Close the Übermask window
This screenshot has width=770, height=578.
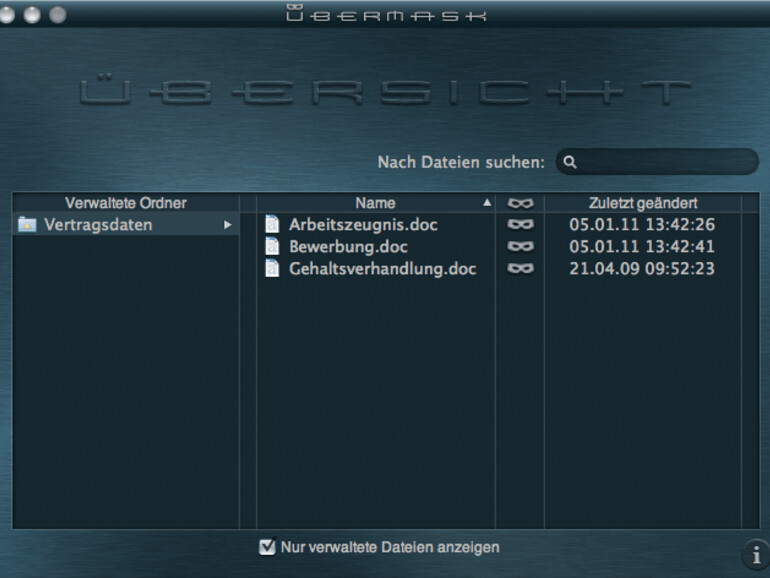[7, 15]
